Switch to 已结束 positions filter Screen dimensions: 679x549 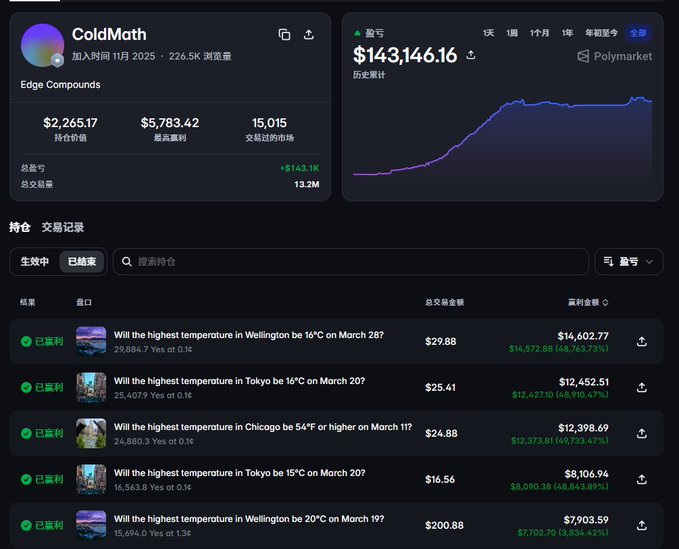click(82, 262)
